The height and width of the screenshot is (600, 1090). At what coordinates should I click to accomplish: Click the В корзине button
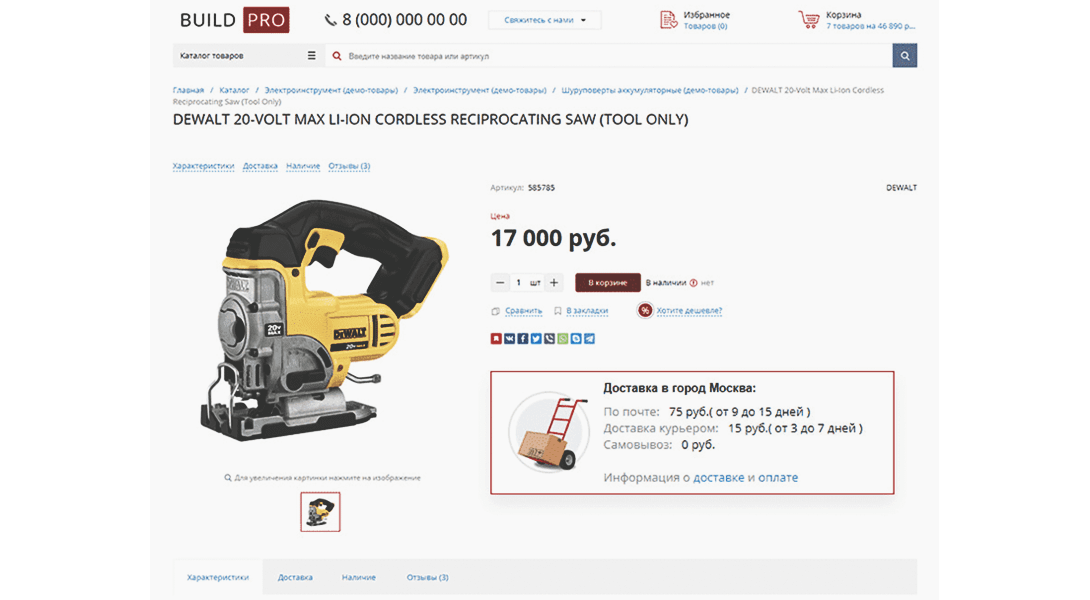pyautogui.click(x=608, y=282)
